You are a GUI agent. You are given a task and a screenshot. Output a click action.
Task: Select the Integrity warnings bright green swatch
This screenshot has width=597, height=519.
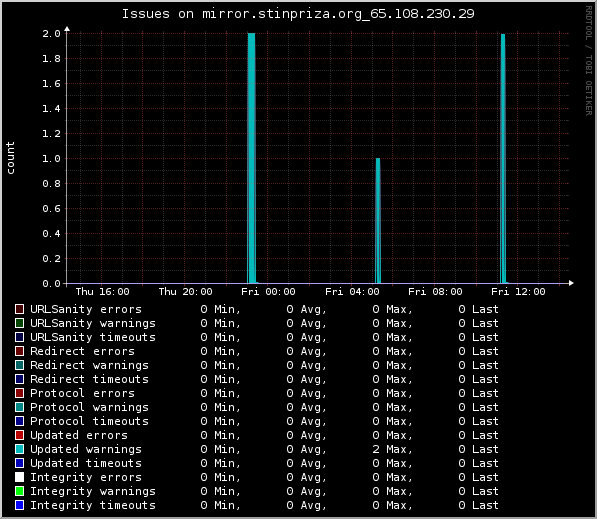[19, 491]
